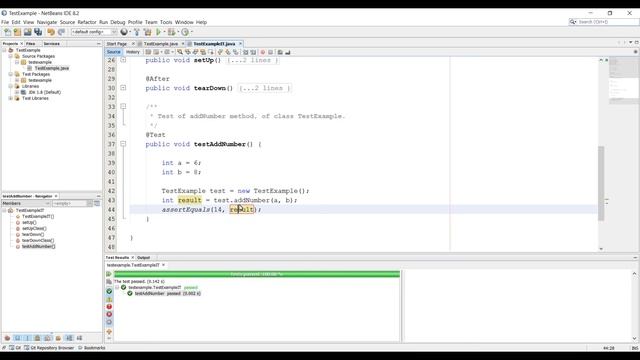Collapse the testAddNumber method fold on line 37
The width and height of the screenshot is (640, 360).
(123, 144)
